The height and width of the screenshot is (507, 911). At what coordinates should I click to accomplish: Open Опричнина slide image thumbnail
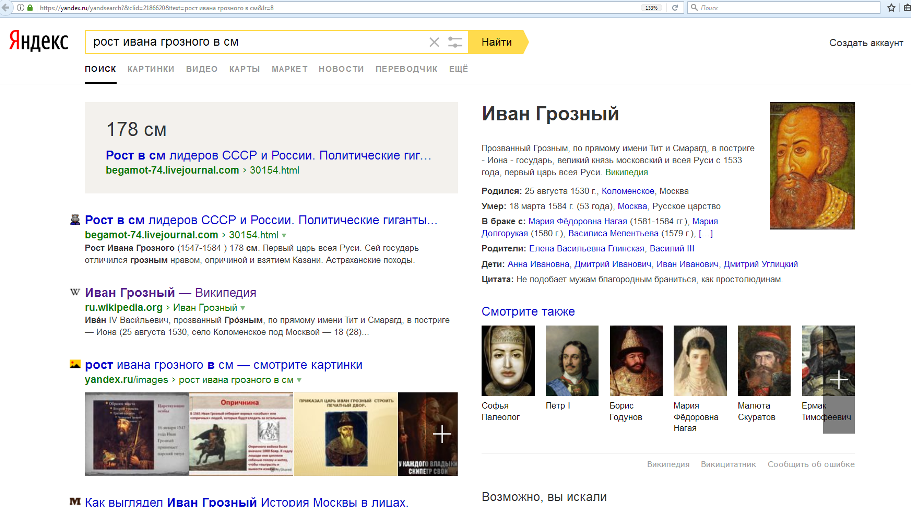tap(241, 434)
